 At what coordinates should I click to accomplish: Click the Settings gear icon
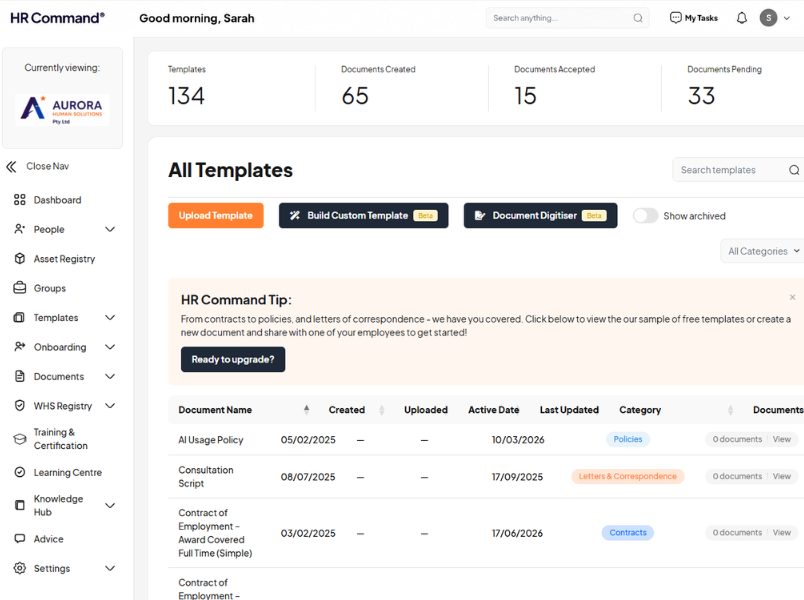point(19,568)
